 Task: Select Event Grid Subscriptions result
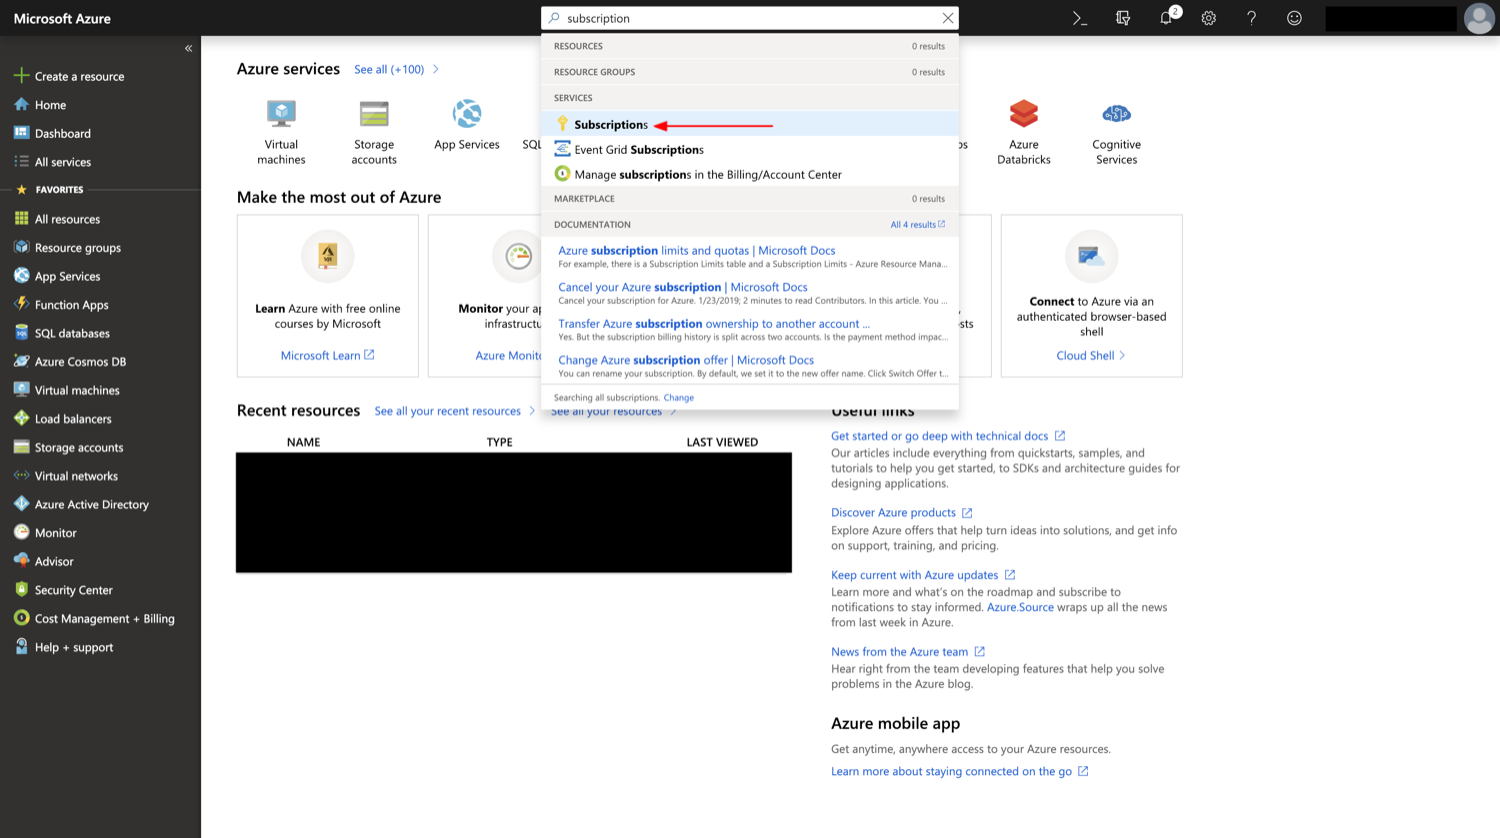[x=750, y=149]
